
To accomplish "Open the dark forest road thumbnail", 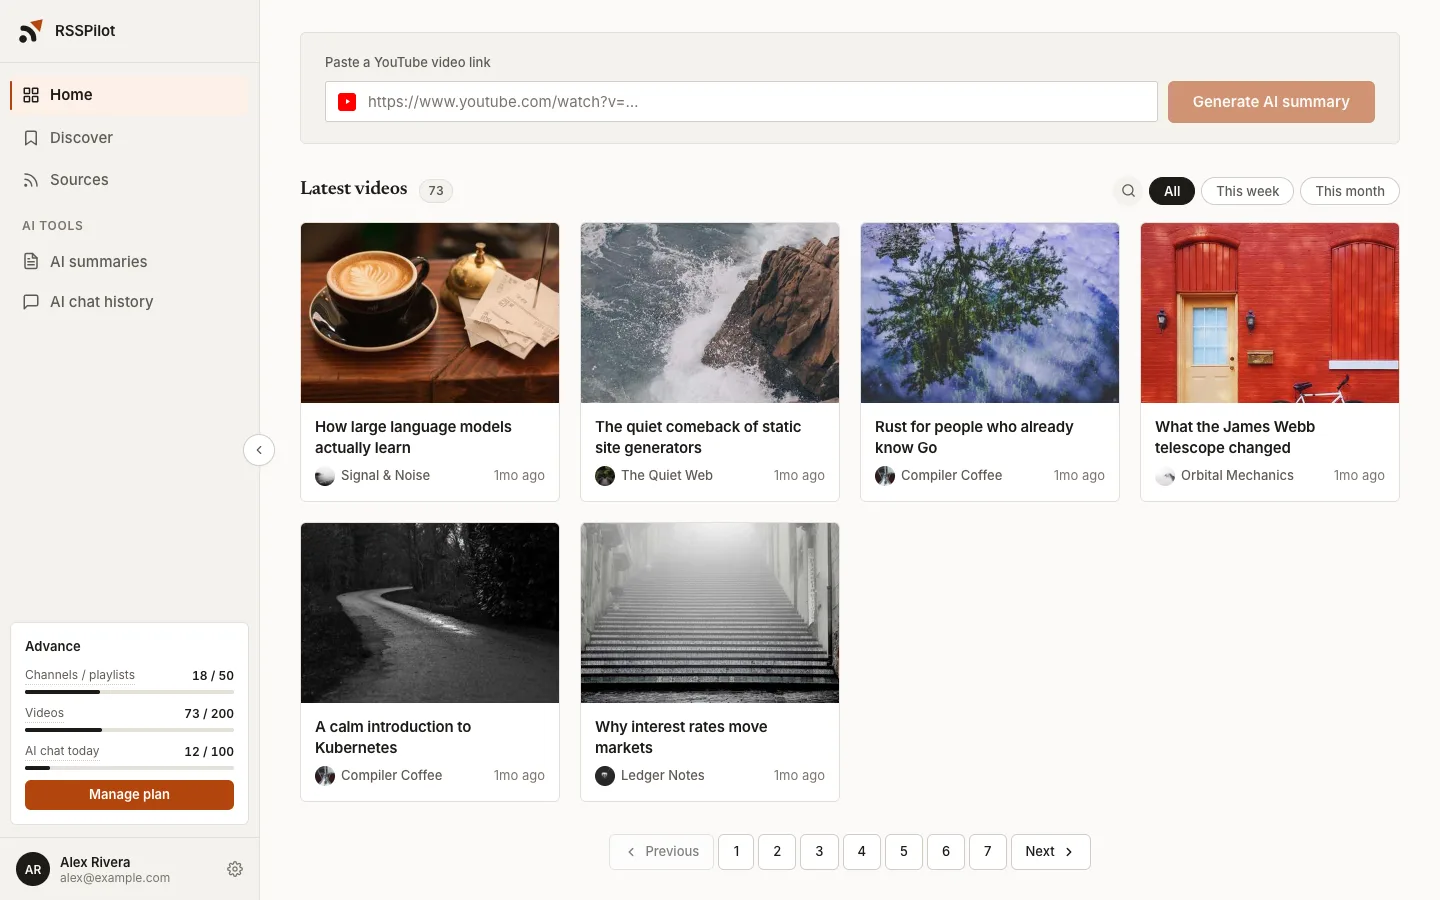I will pos(430,613).
